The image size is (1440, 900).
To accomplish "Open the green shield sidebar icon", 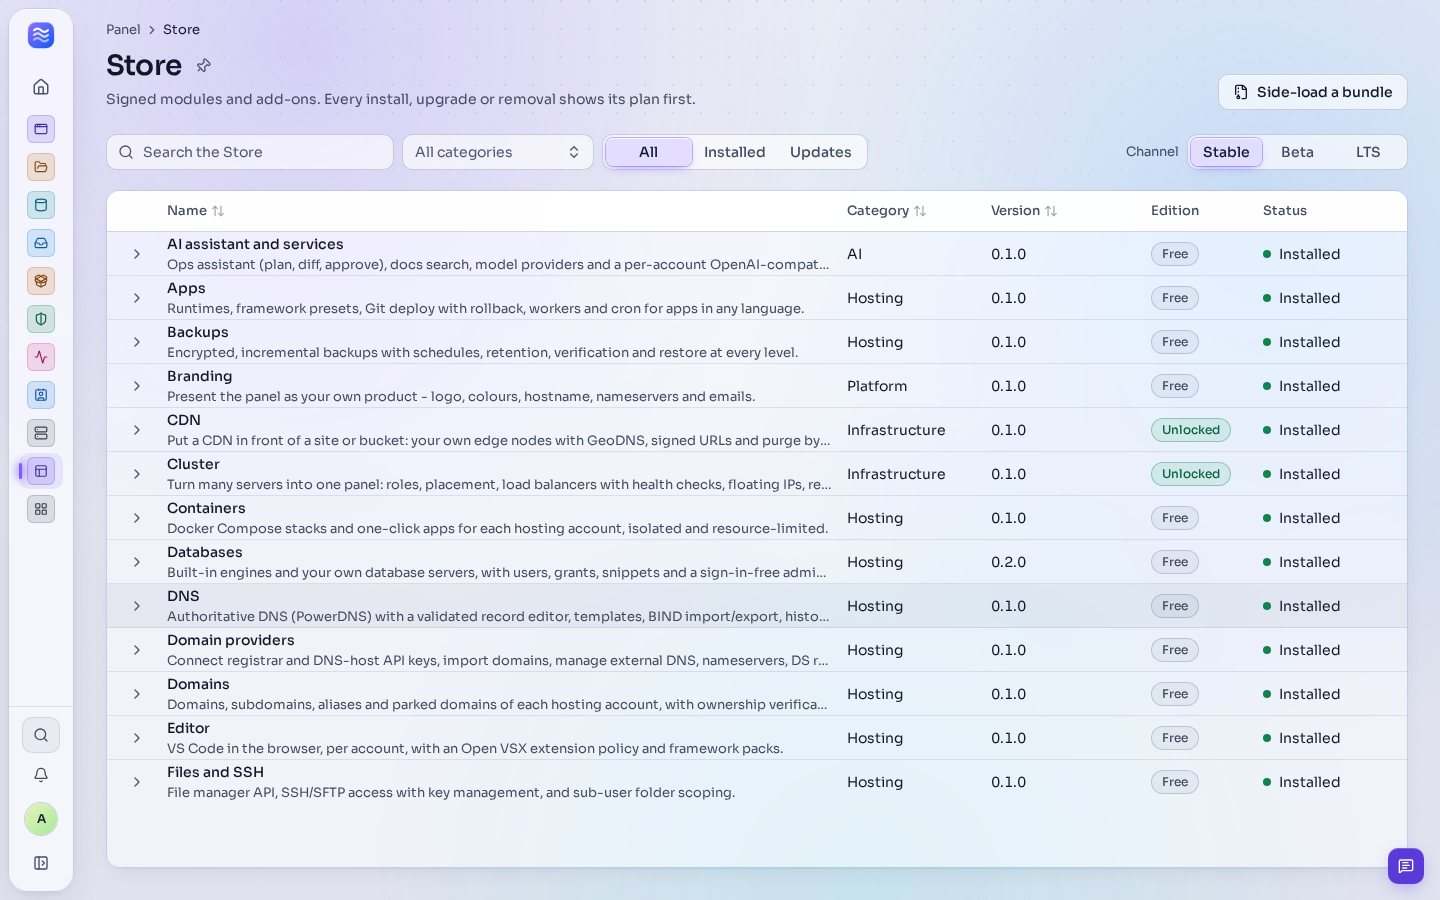I will (41, 319).
